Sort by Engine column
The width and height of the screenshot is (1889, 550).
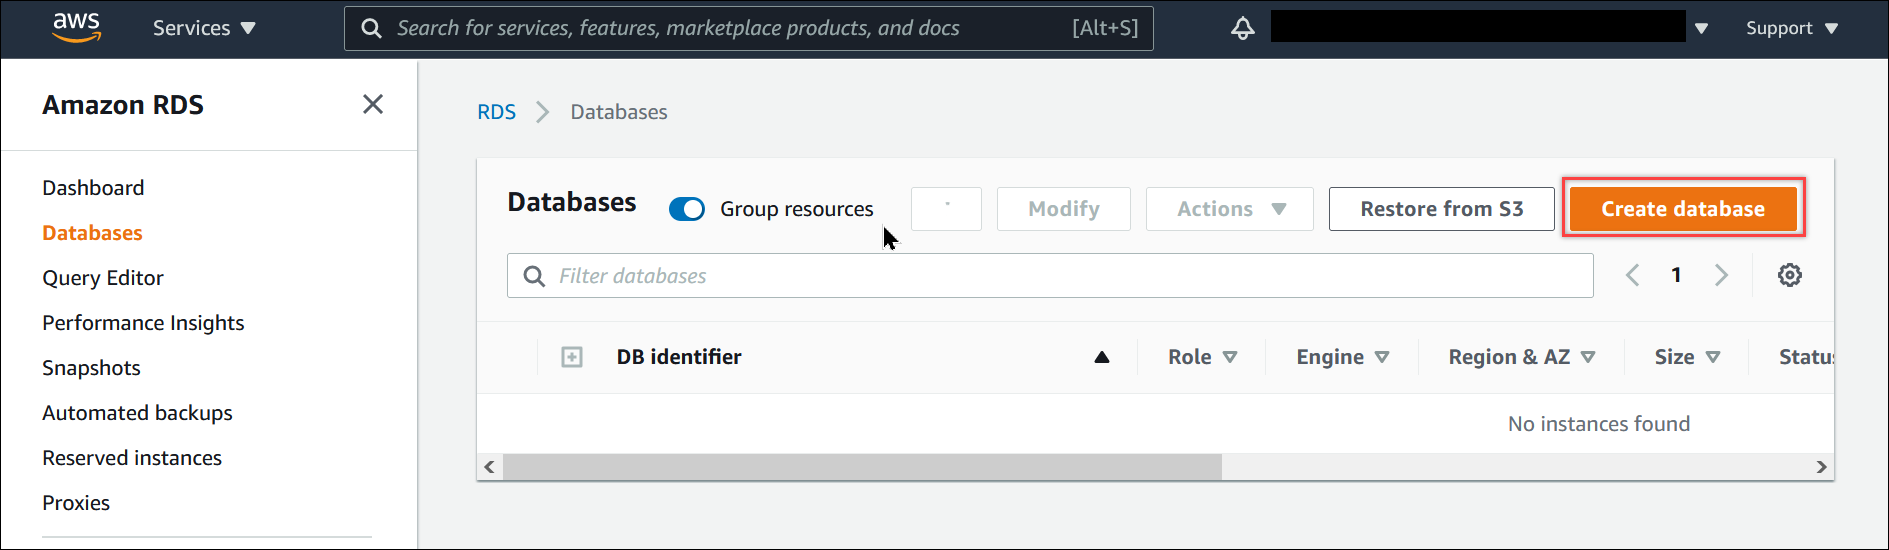tap(1343, 357)
